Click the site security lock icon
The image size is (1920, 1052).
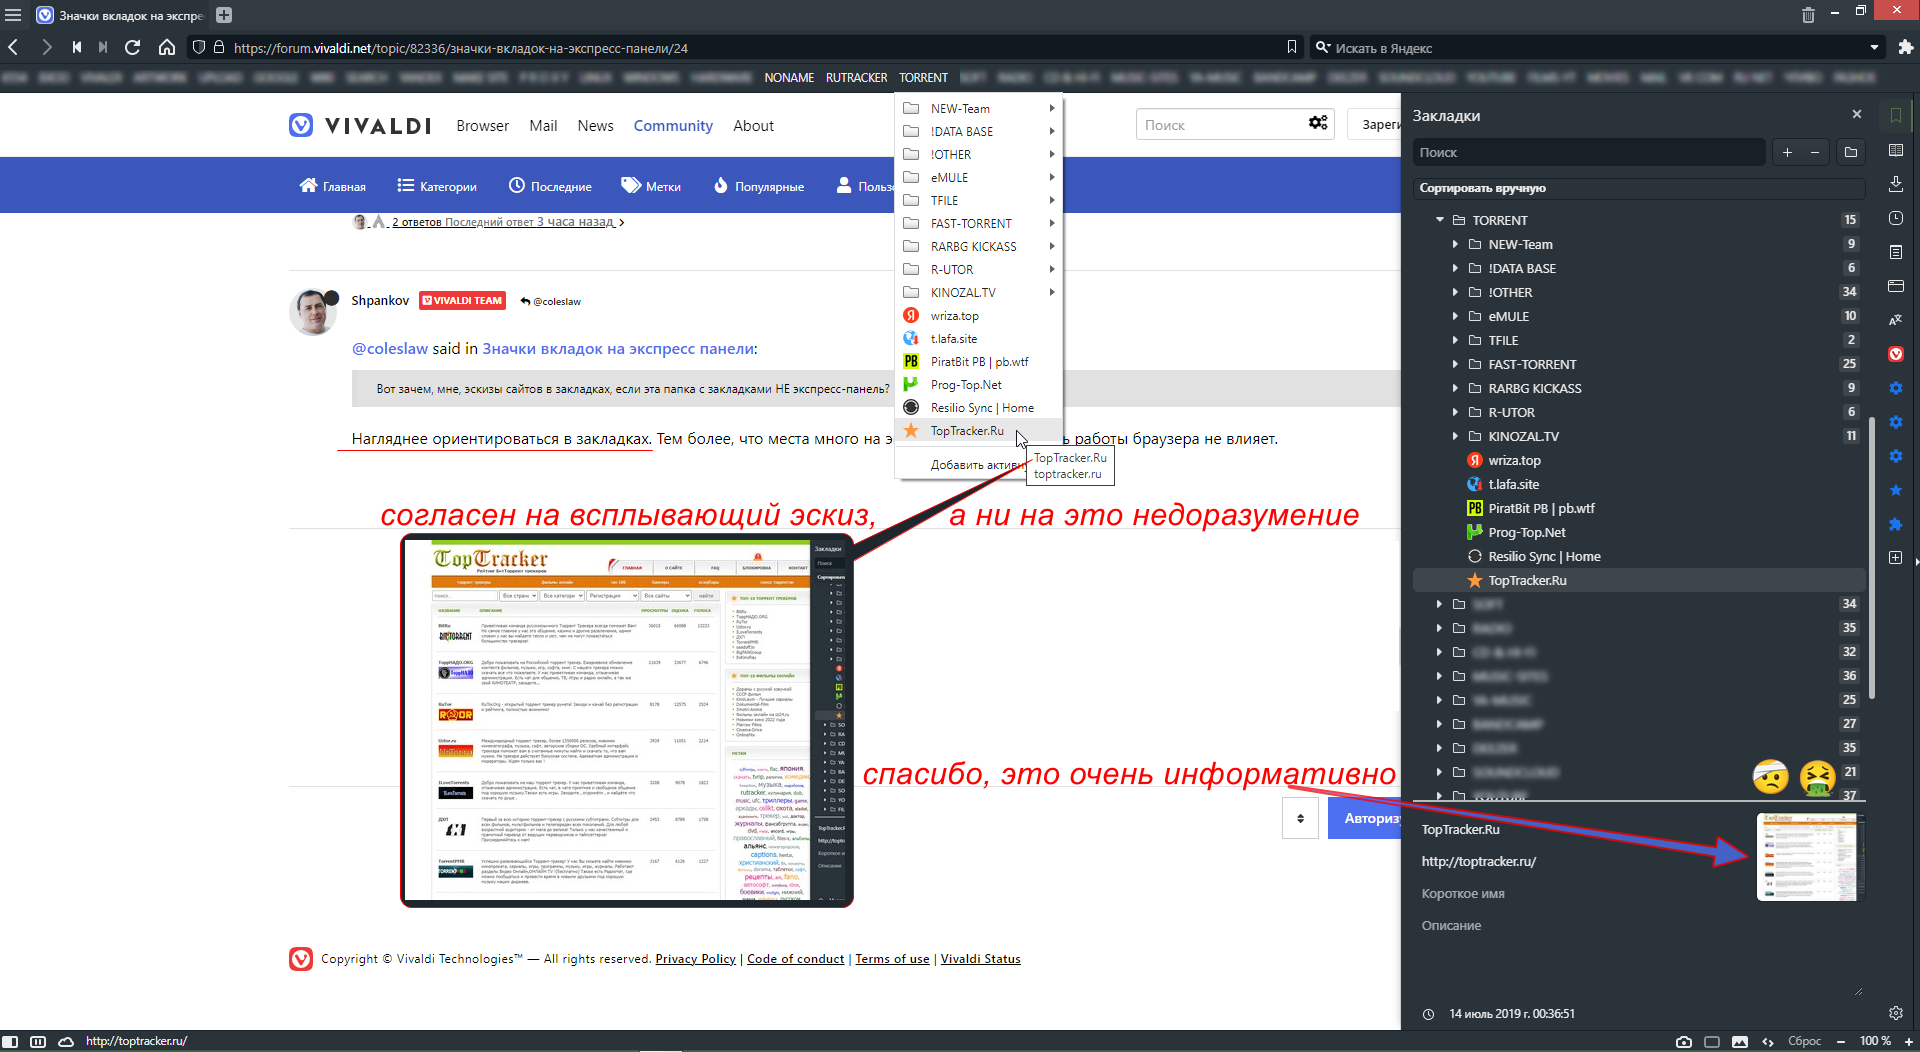click(219, 47)
